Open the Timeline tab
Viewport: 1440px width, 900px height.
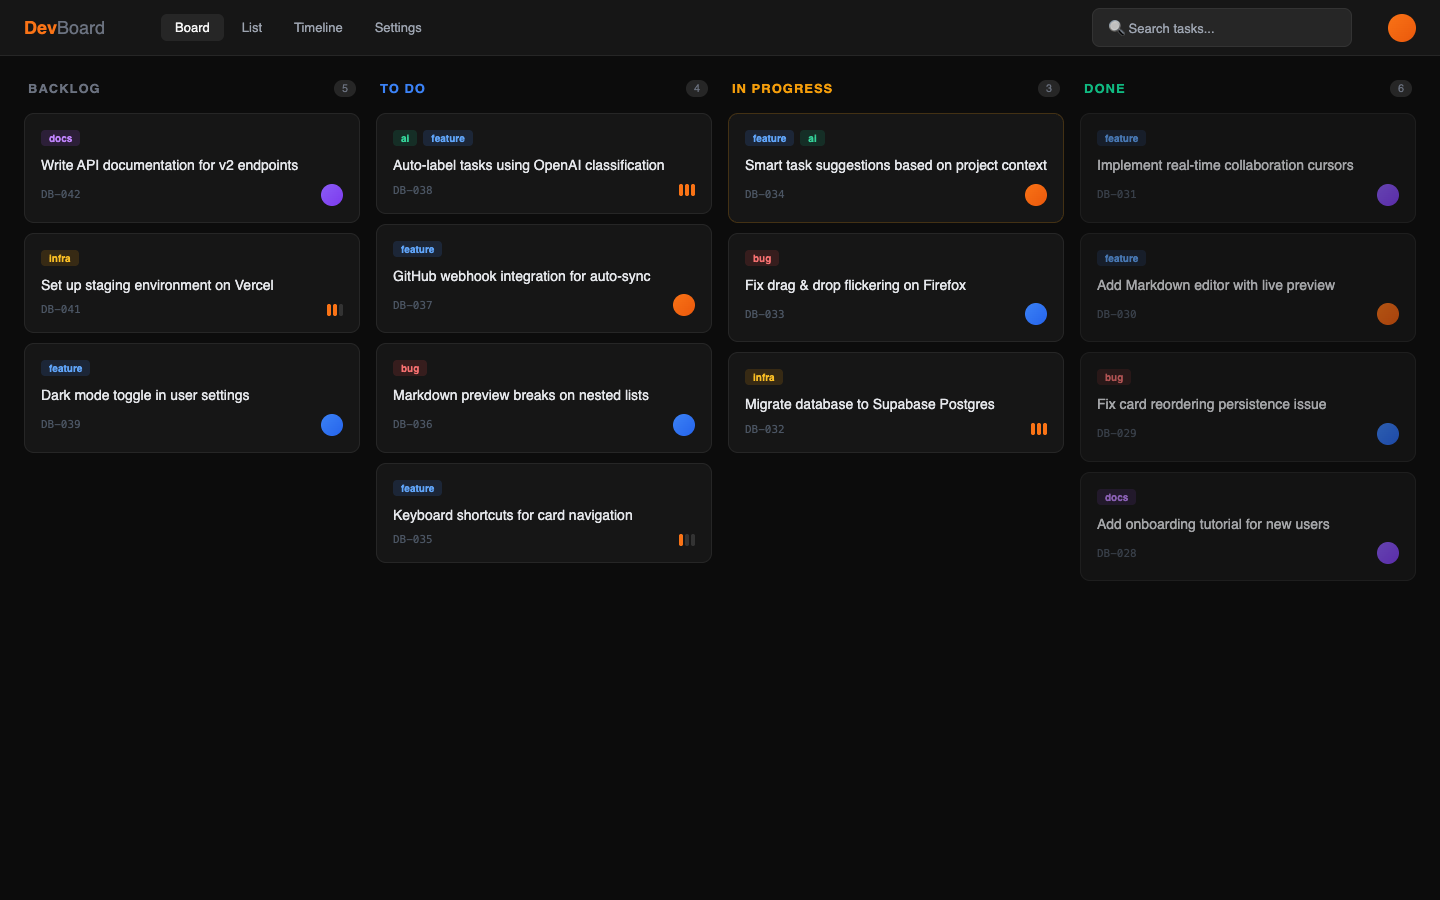click(x=318, y=28)
